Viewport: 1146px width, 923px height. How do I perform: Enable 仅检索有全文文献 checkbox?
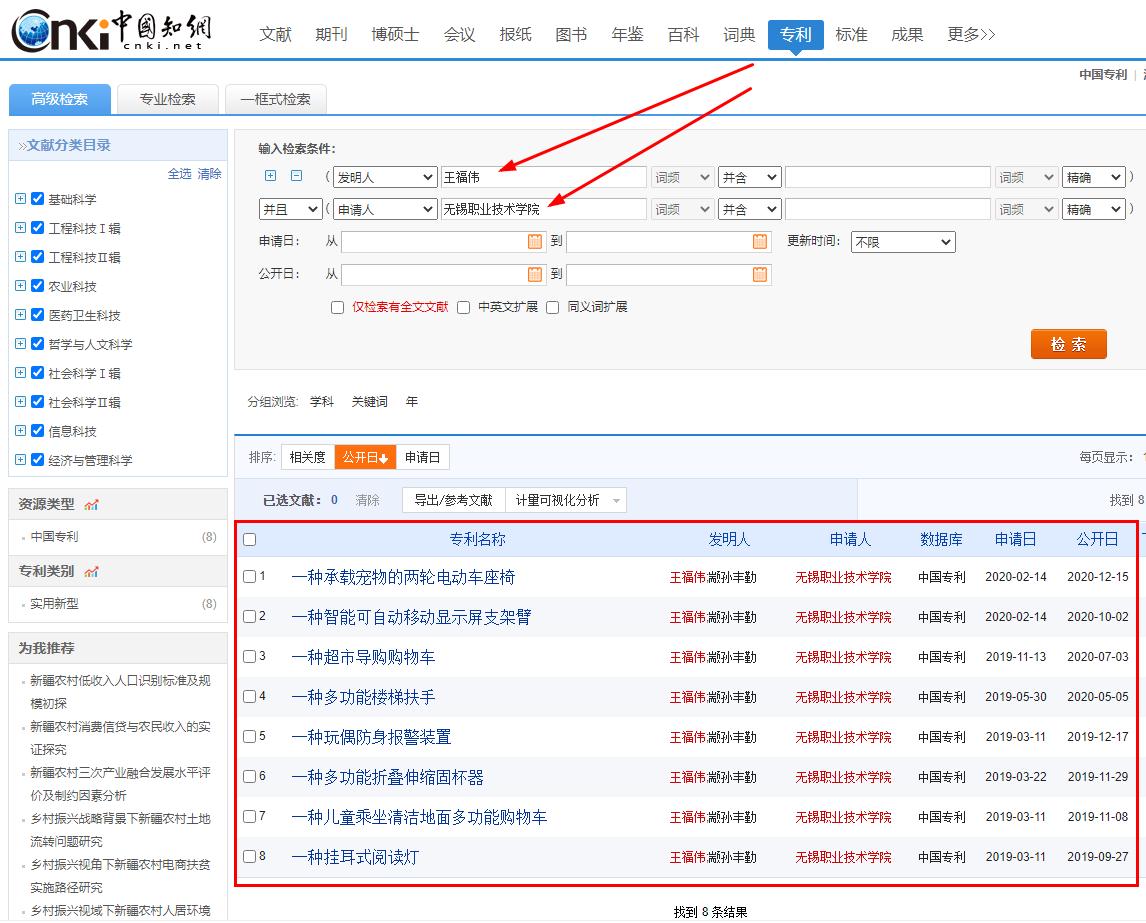point(338,308)
